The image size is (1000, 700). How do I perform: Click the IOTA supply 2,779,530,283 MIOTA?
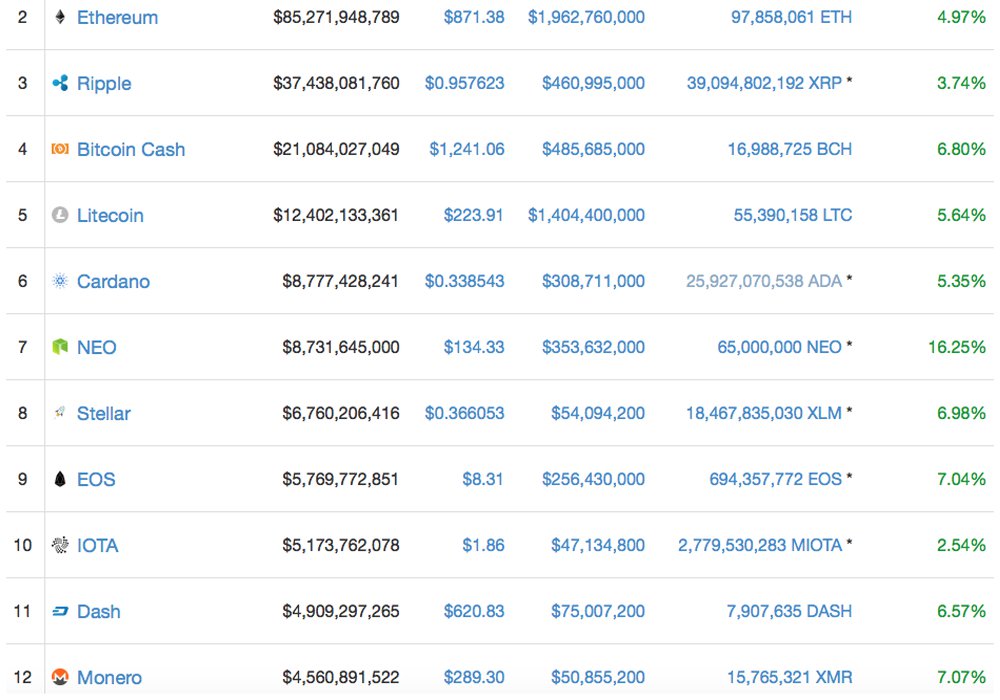[x=760, y=545]
